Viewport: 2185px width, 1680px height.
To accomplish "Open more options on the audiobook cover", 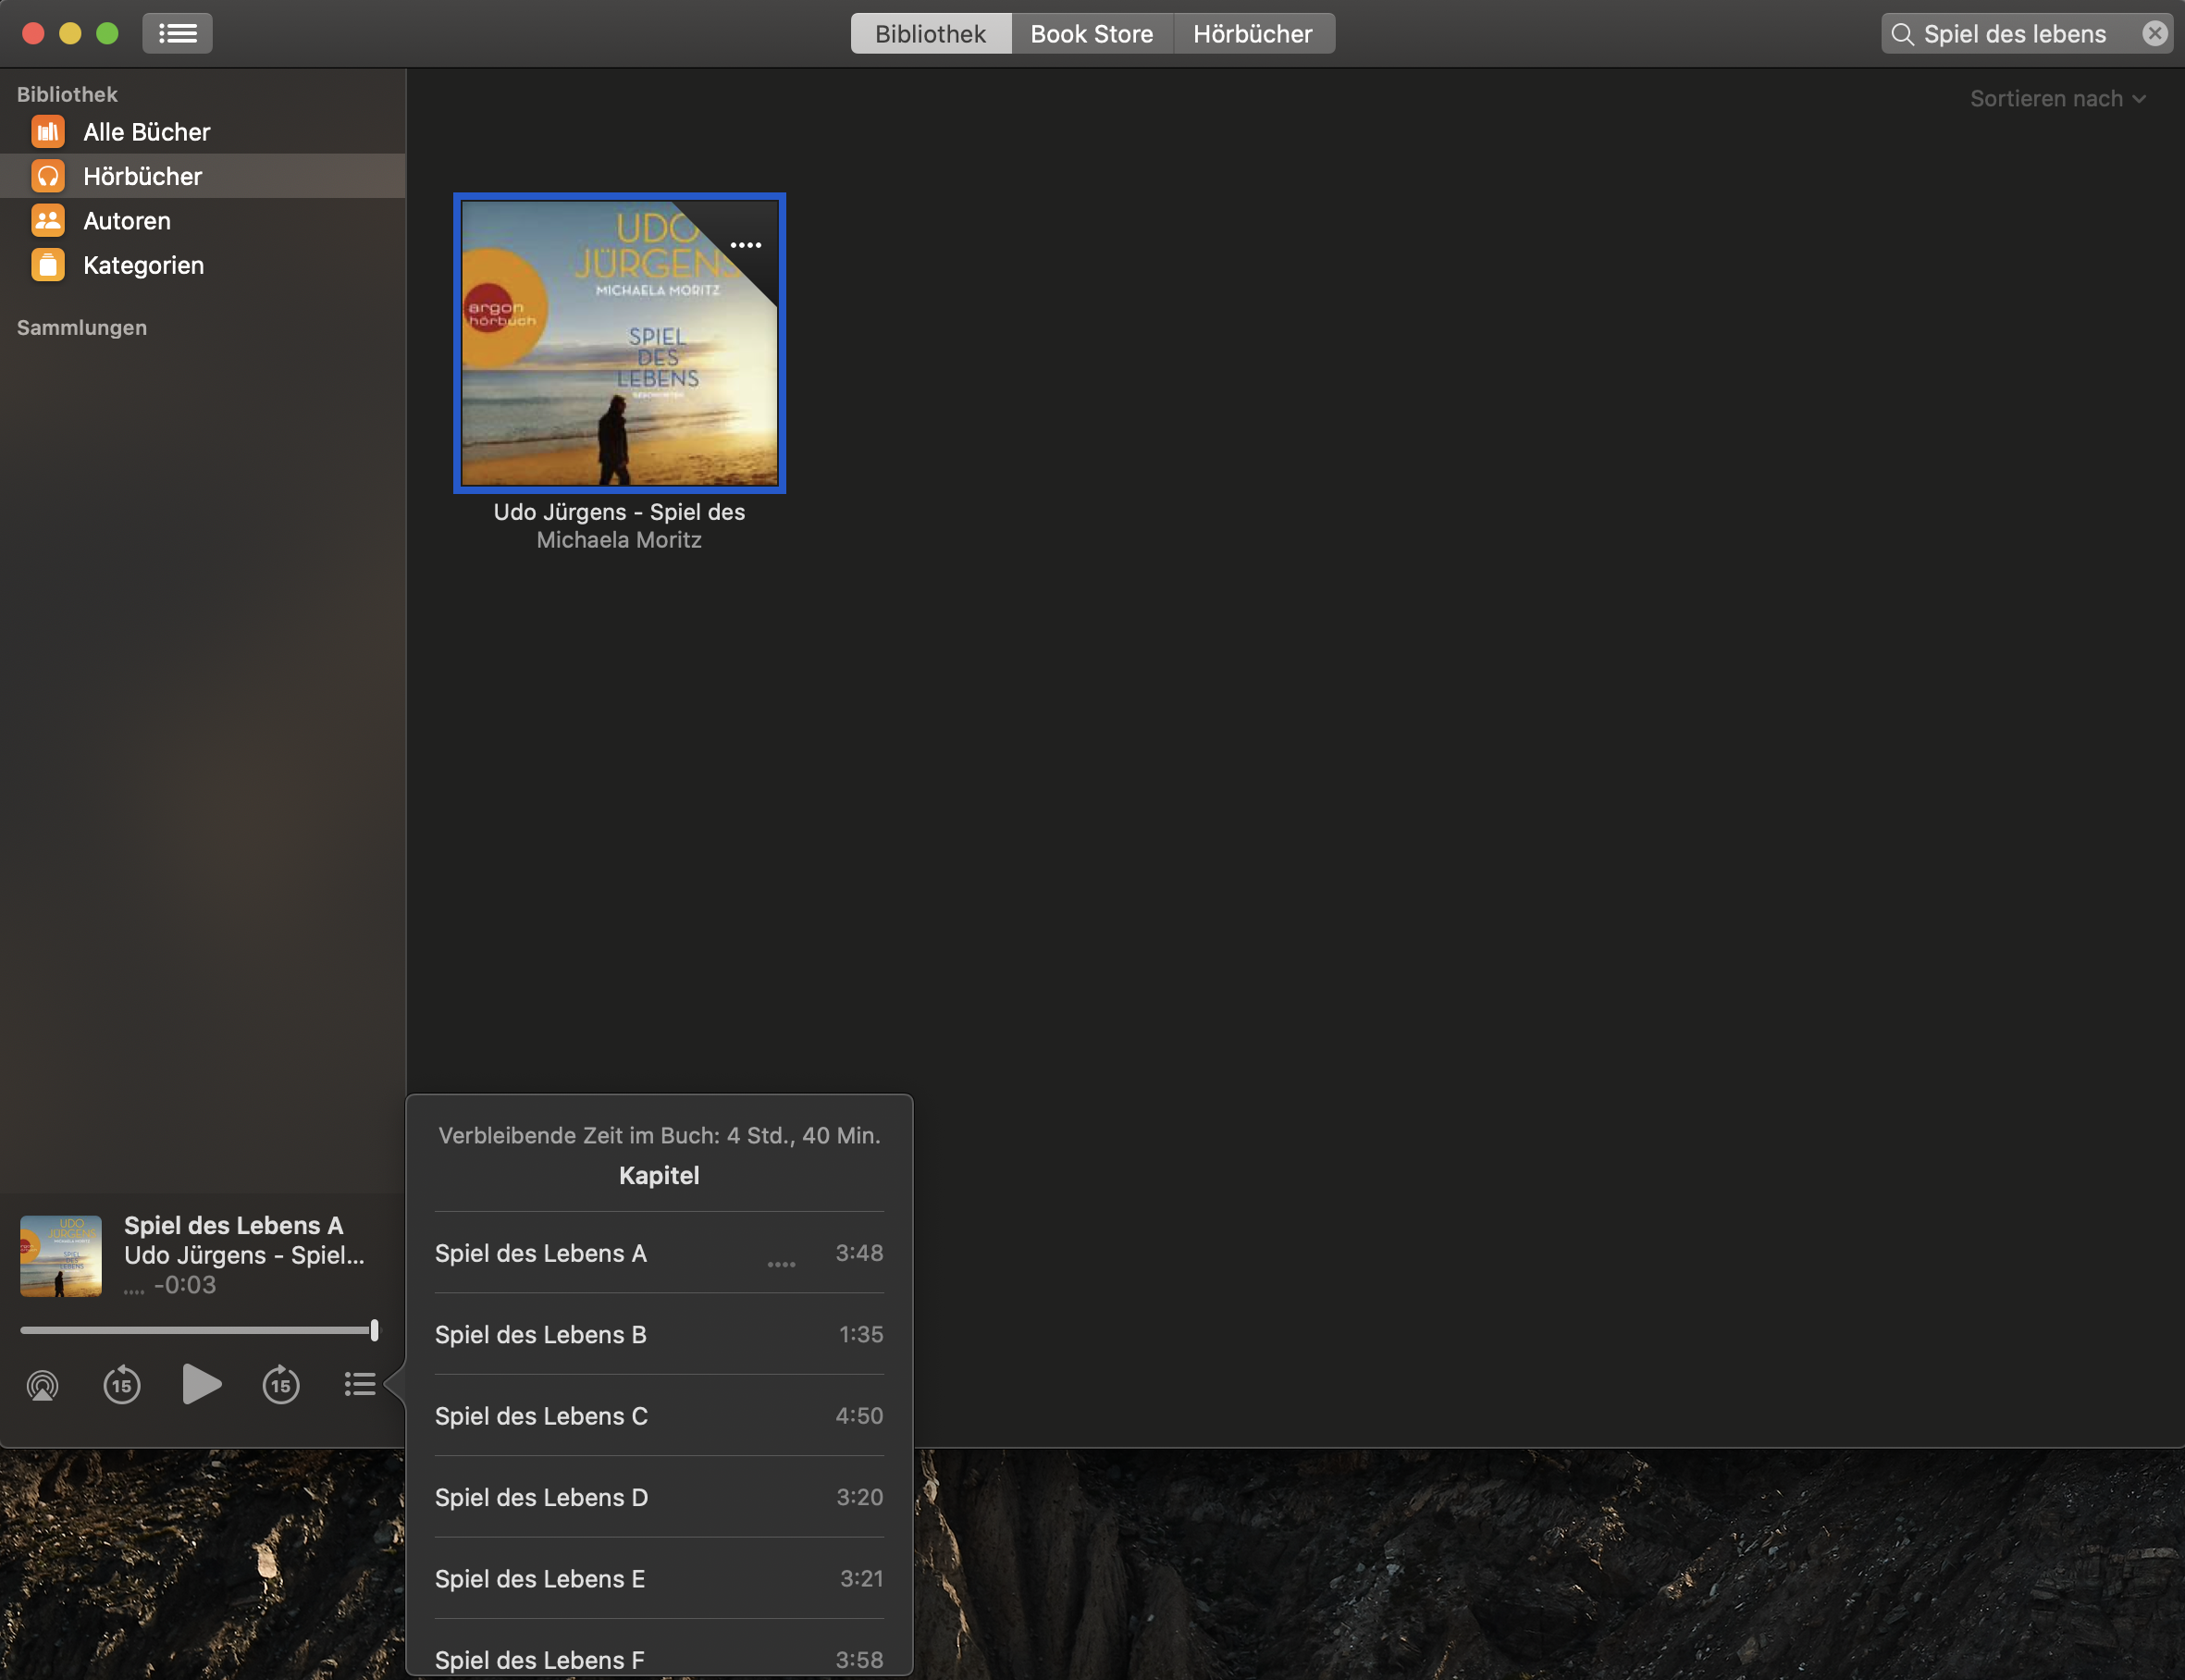I will coord(746,245).
